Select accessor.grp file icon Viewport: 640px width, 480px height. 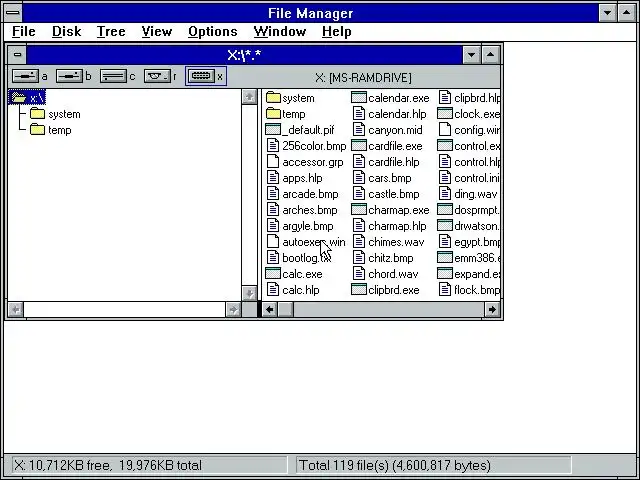[x=273, y=162]
